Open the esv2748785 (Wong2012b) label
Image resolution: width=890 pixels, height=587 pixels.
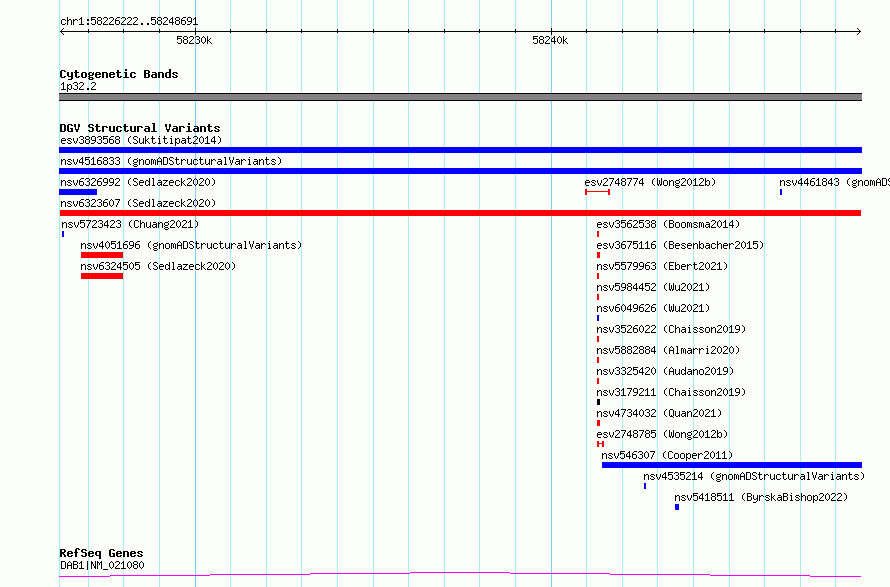click(x=662, y=434)
